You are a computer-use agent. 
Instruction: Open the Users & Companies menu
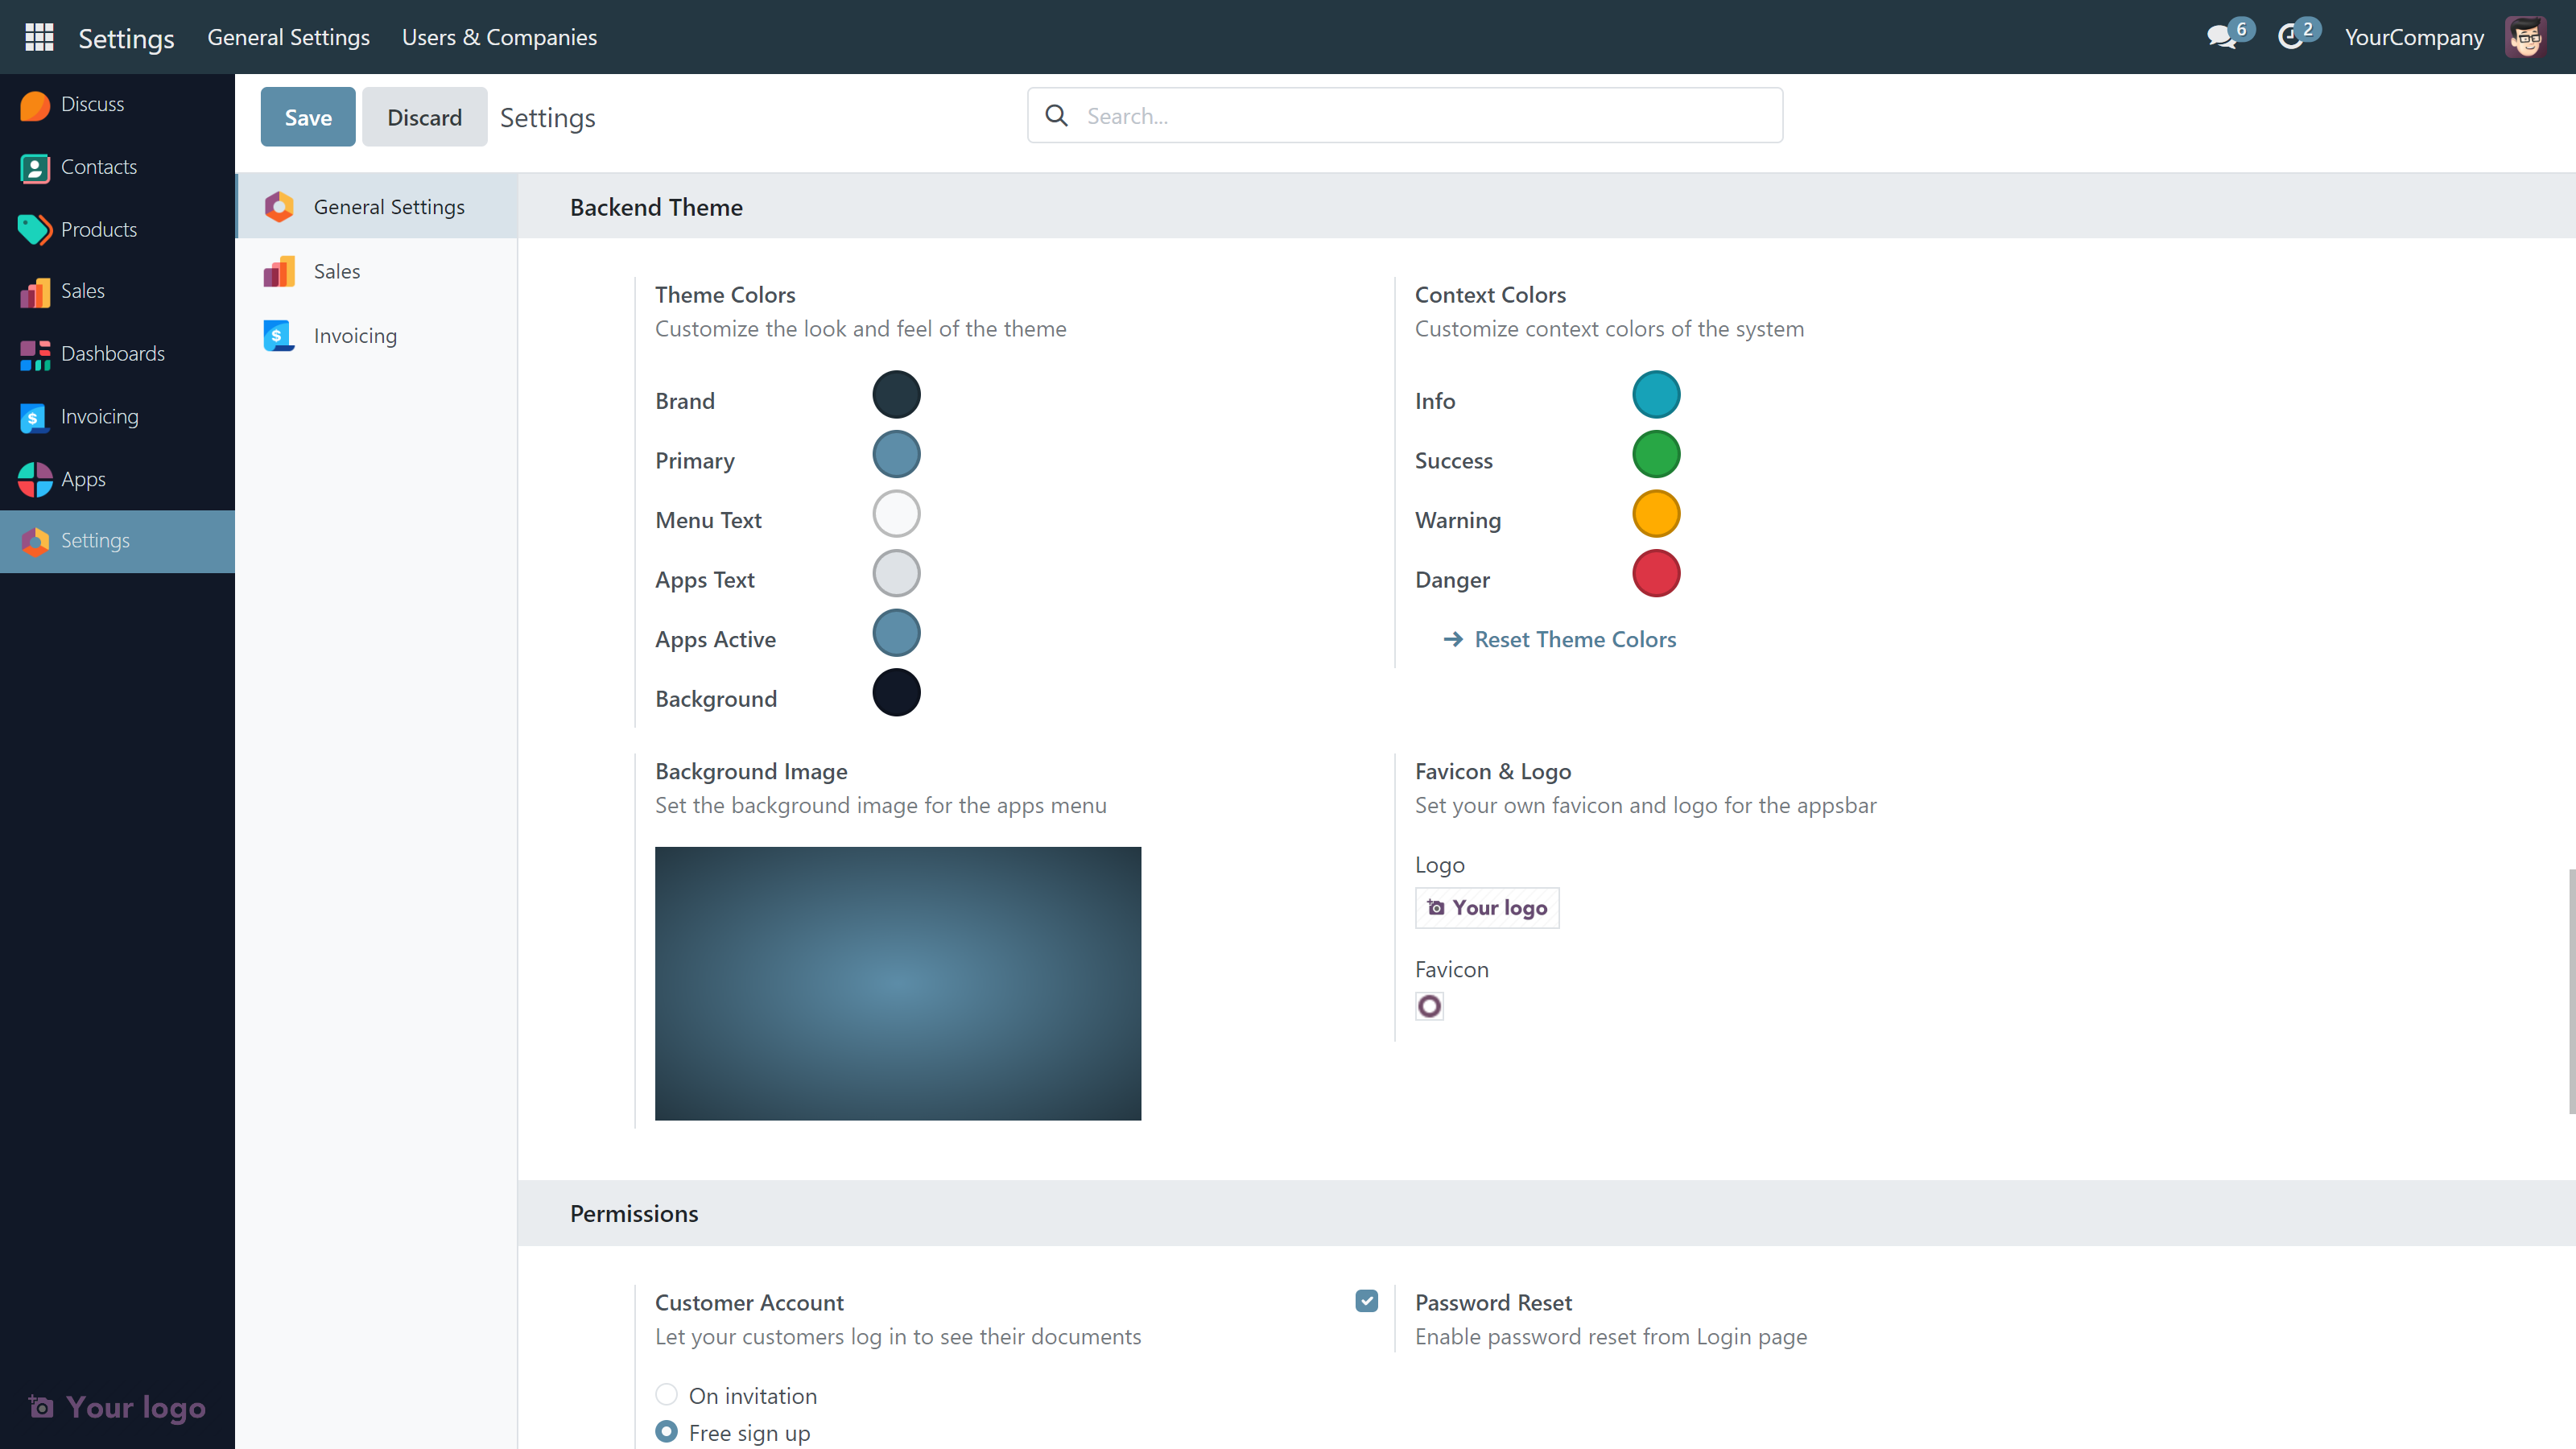(x=499, y=37)
